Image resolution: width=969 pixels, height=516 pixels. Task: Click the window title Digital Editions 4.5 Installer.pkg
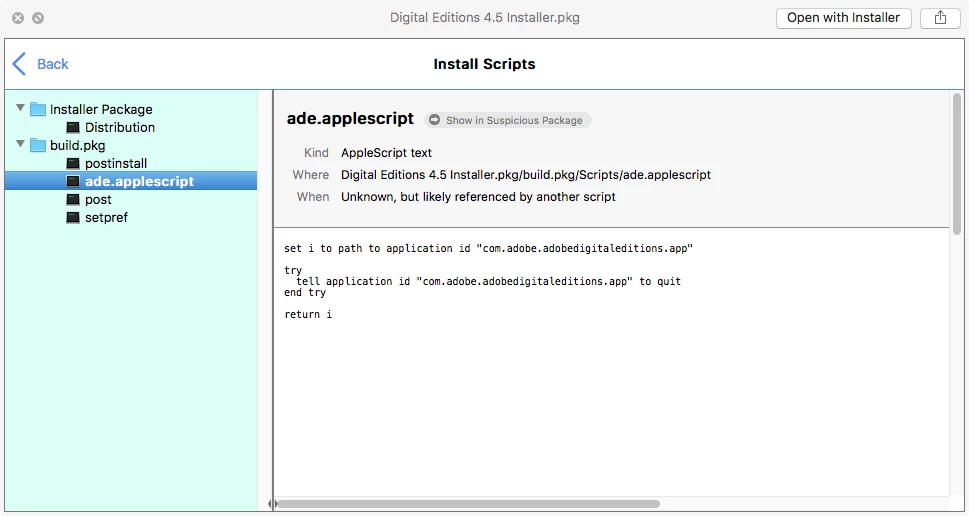484,18
